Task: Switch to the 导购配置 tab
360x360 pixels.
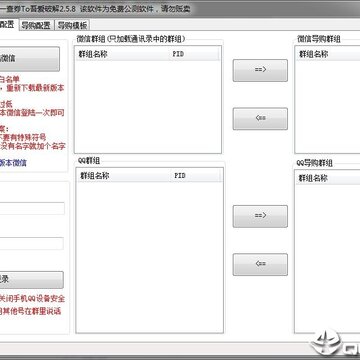Action: coord(37,25)
